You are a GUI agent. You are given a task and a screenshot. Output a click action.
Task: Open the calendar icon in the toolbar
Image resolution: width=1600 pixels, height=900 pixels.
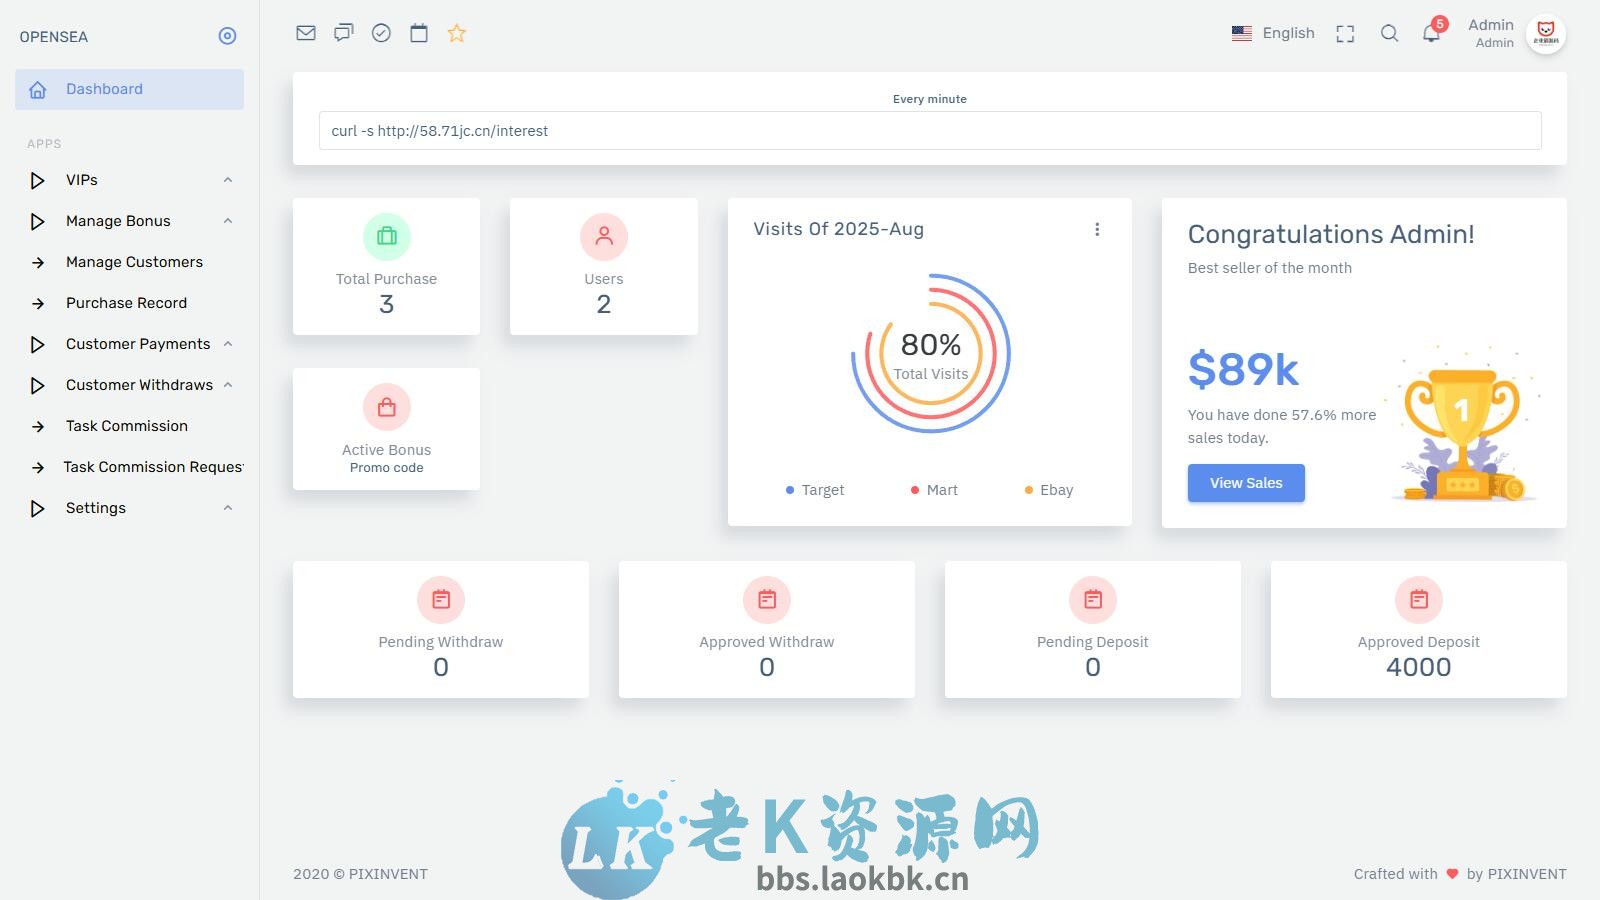[419, 32]
